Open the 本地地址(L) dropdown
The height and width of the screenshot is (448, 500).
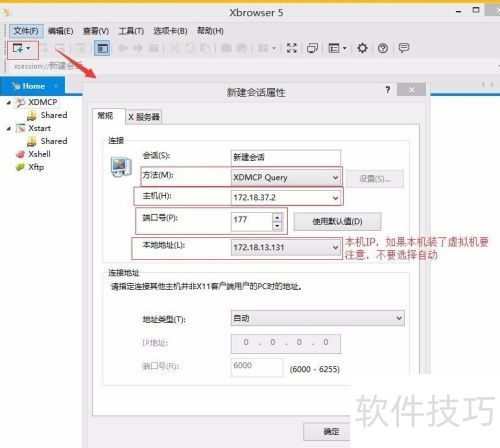286,248
